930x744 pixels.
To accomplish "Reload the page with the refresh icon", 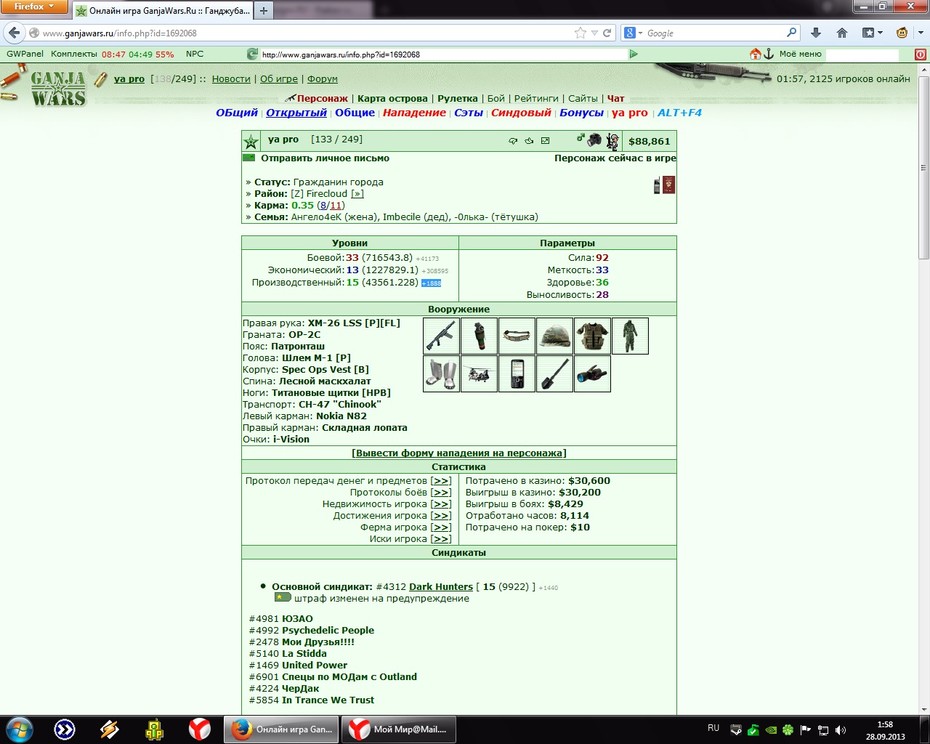I will coord(607,33).
